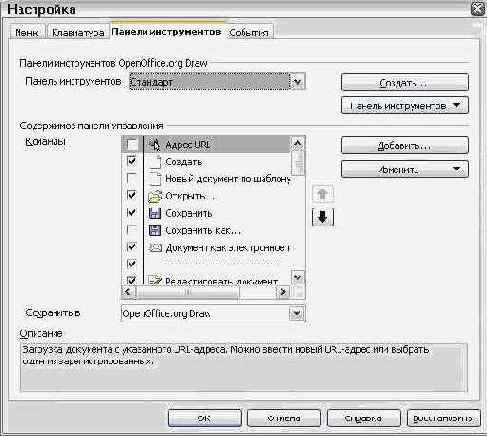Click the email document envelope icon

(x=155, y=248)
